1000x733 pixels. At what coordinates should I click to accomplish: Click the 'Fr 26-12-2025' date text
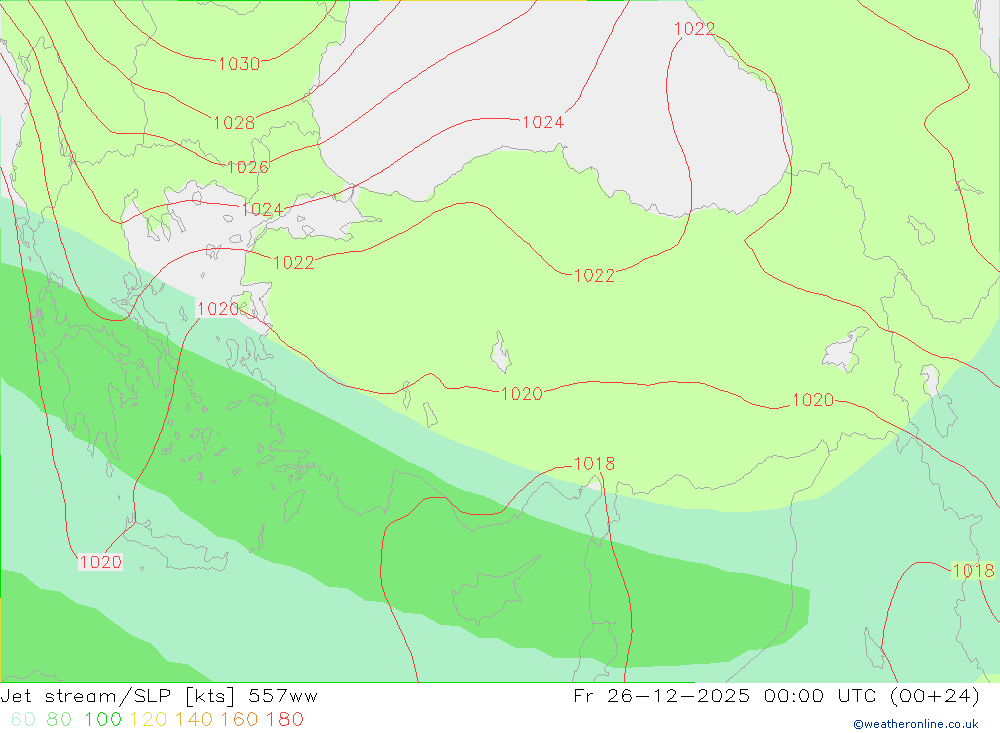[x=661, y=696]
